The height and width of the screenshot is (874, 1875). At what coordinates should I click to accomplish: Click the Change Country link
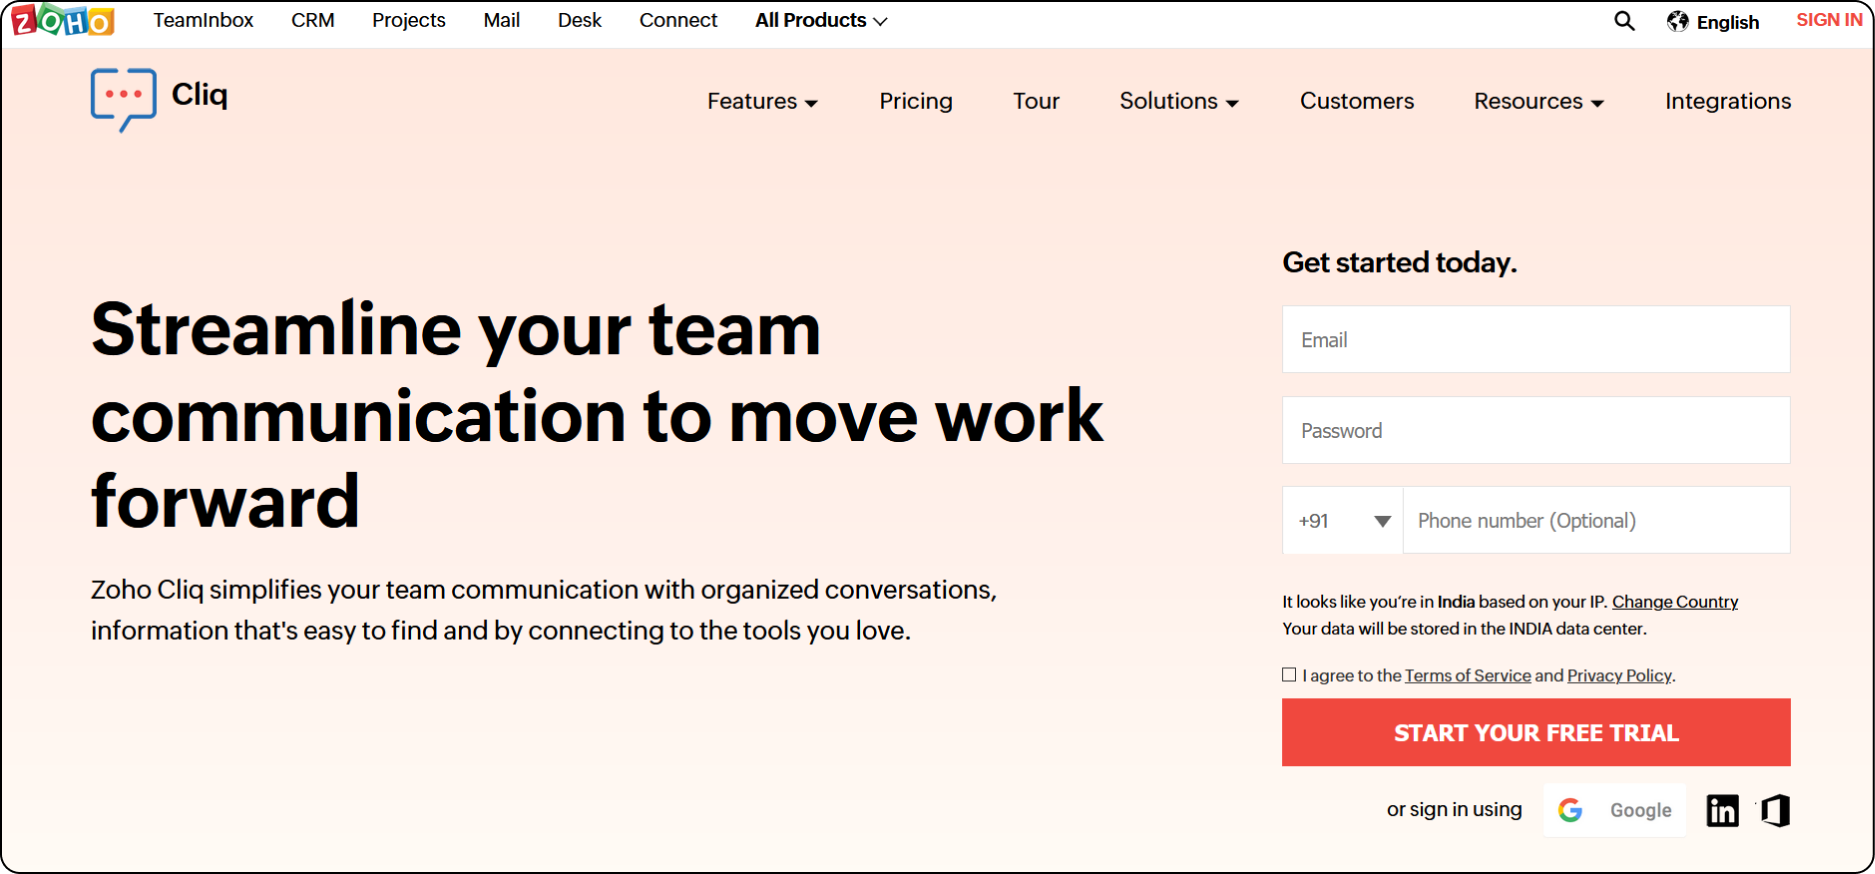click(x=1675, y=601)
